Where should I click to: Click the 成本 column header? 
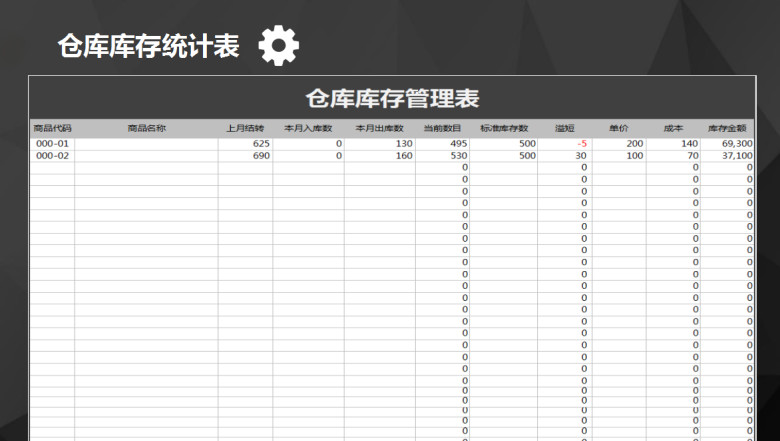point(673,128)
